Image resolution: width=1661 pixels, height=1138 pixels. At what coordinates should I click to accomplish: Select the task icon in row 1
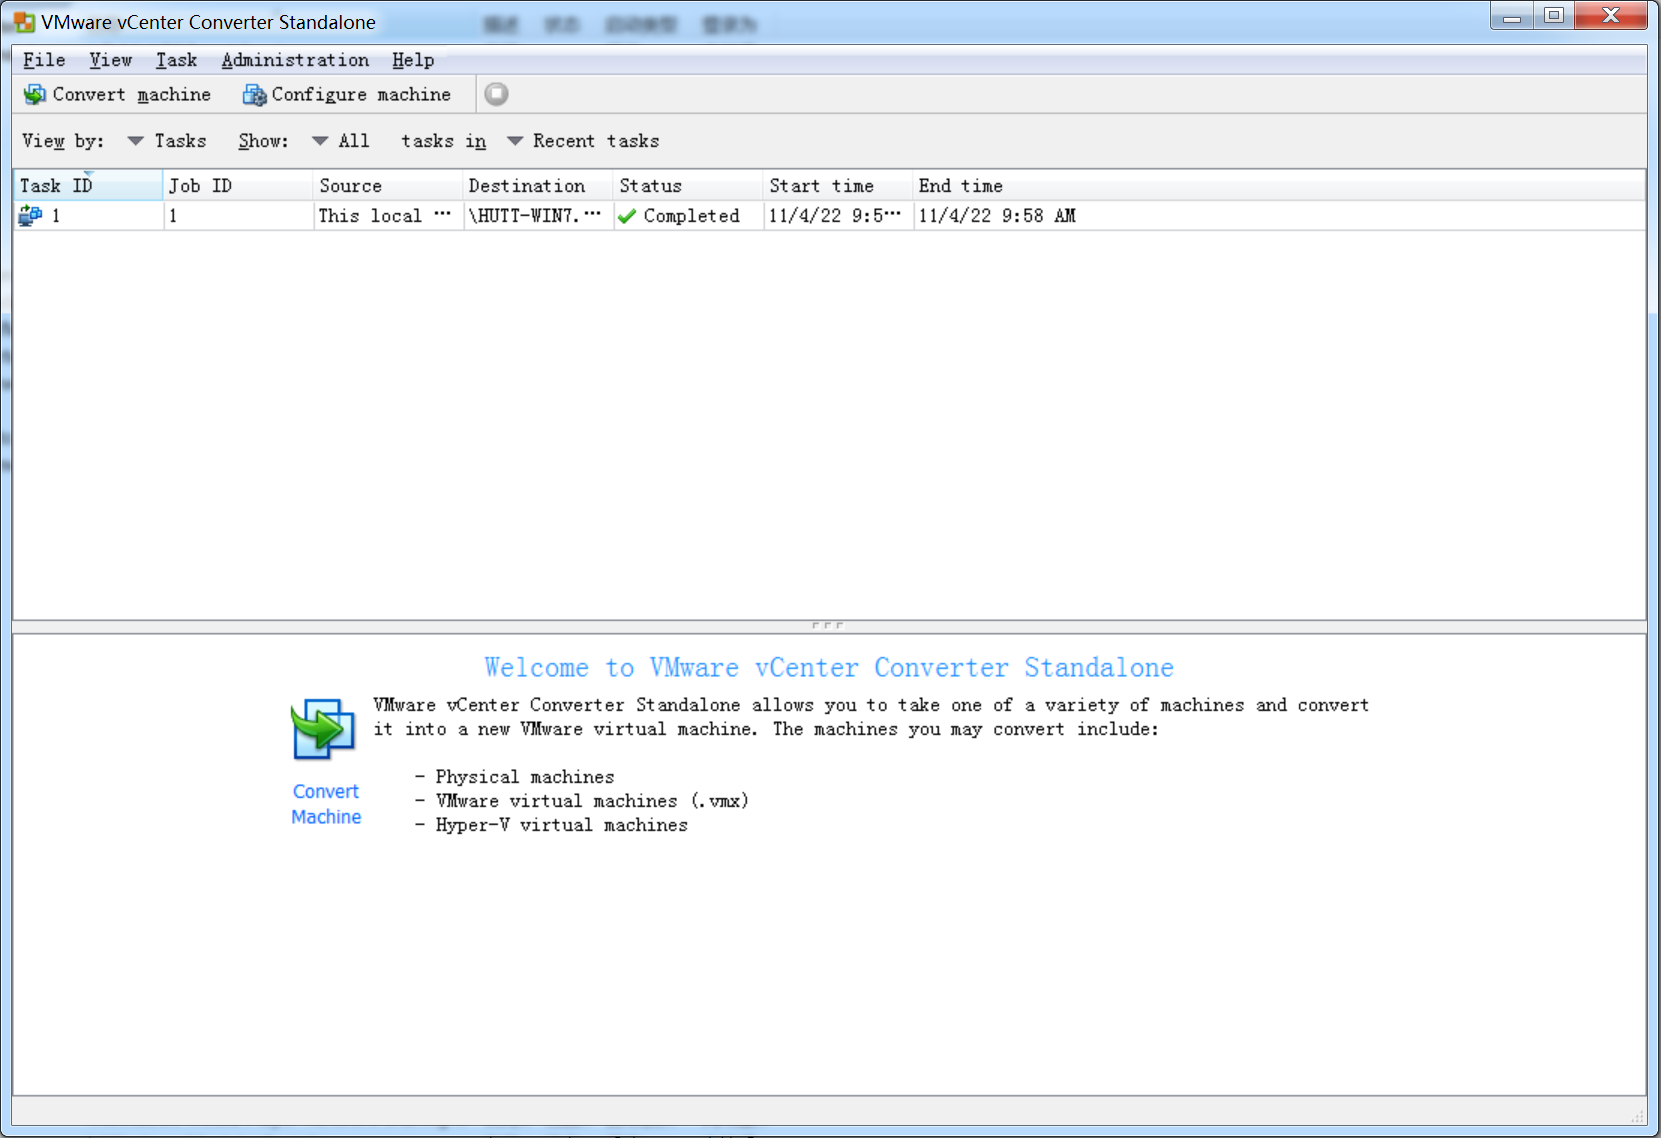pyautogui.click(x=31, y=215)
